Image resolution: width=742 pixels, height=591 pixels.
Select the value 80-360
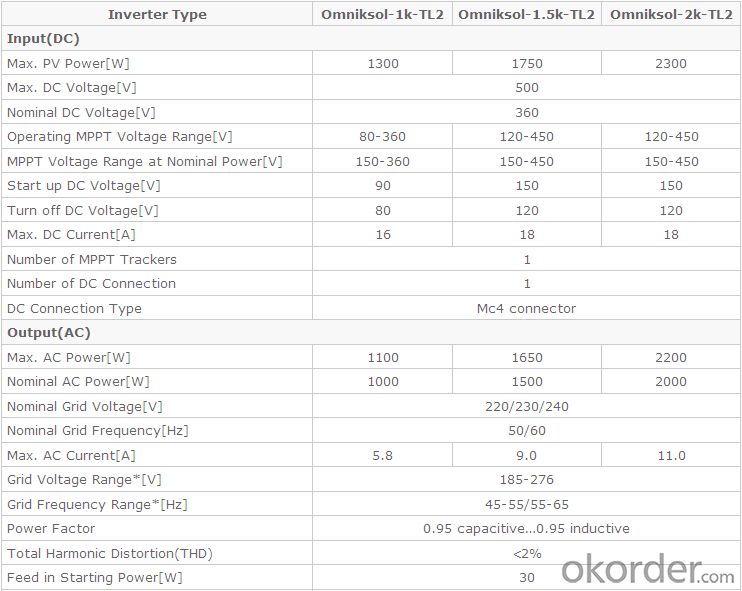coord(382,137)
